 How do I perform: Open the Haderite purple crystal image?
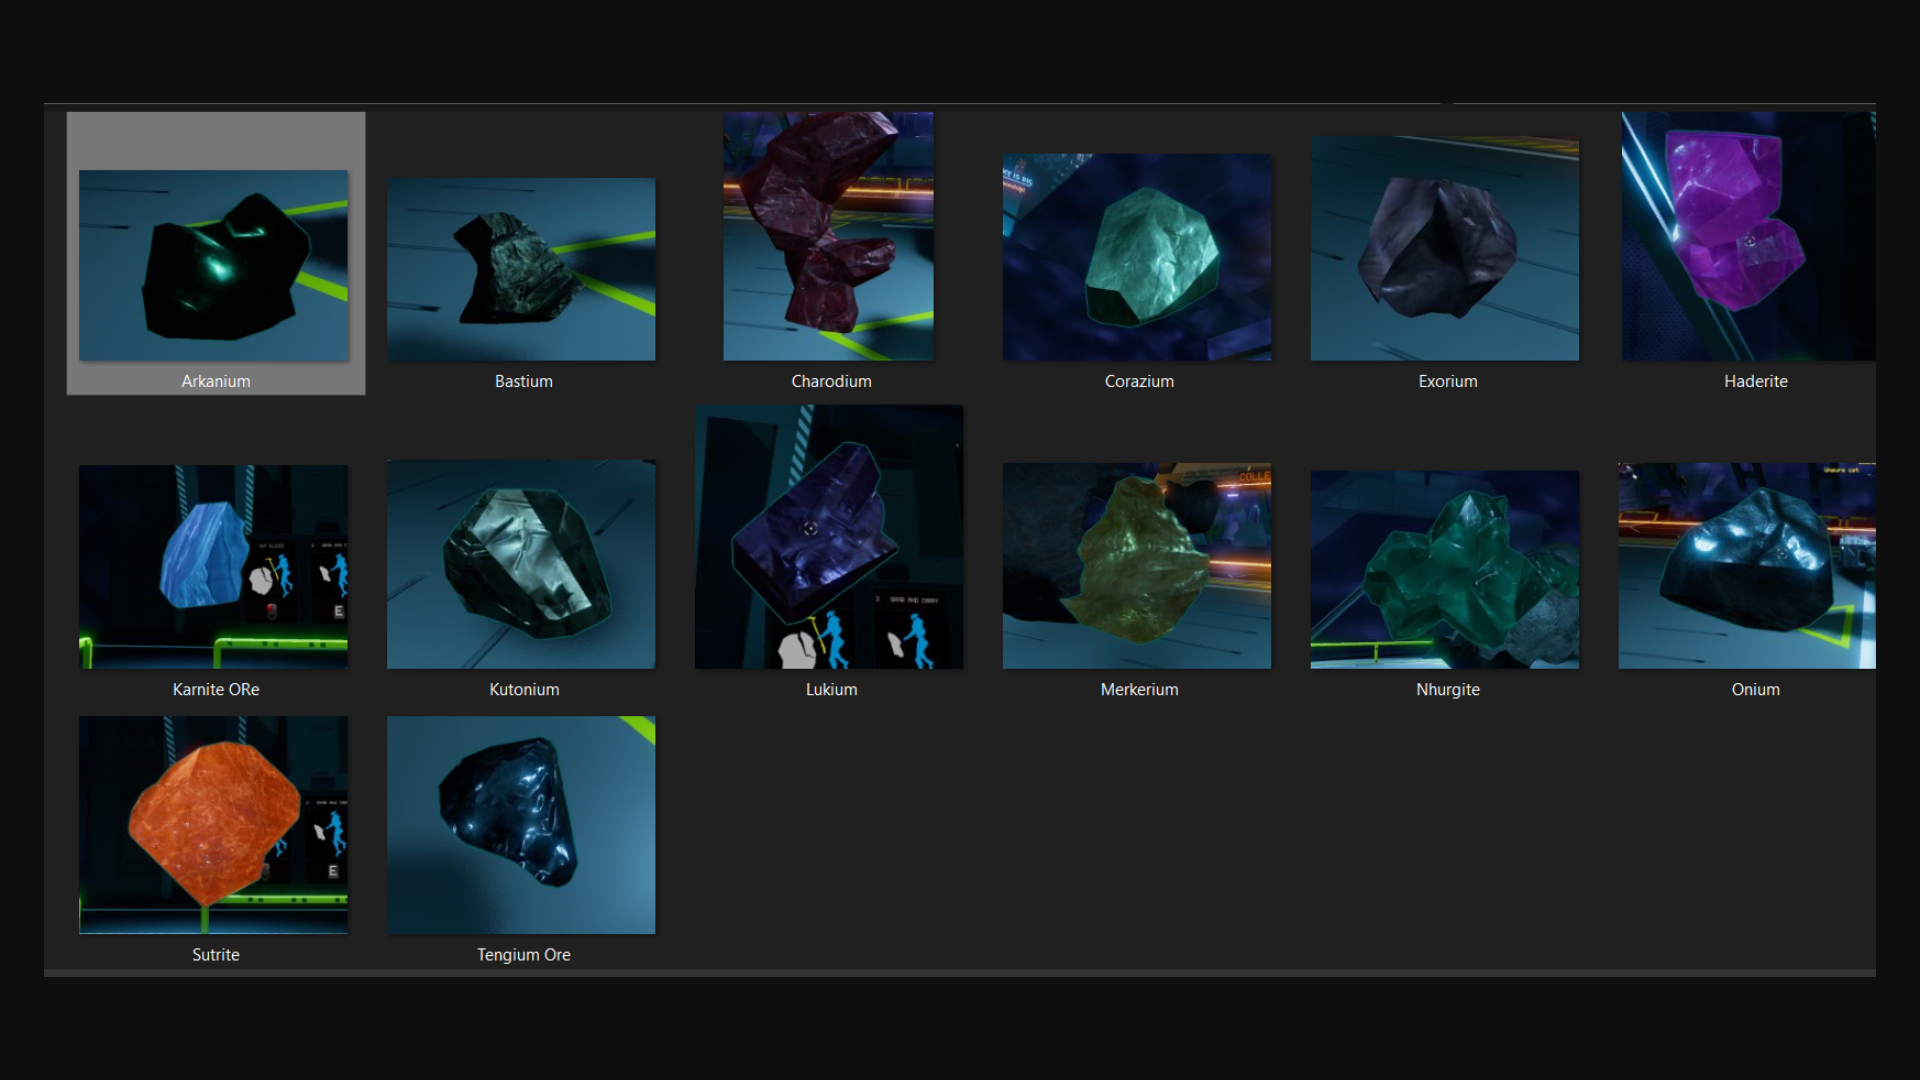click(x=1749, y=236)
